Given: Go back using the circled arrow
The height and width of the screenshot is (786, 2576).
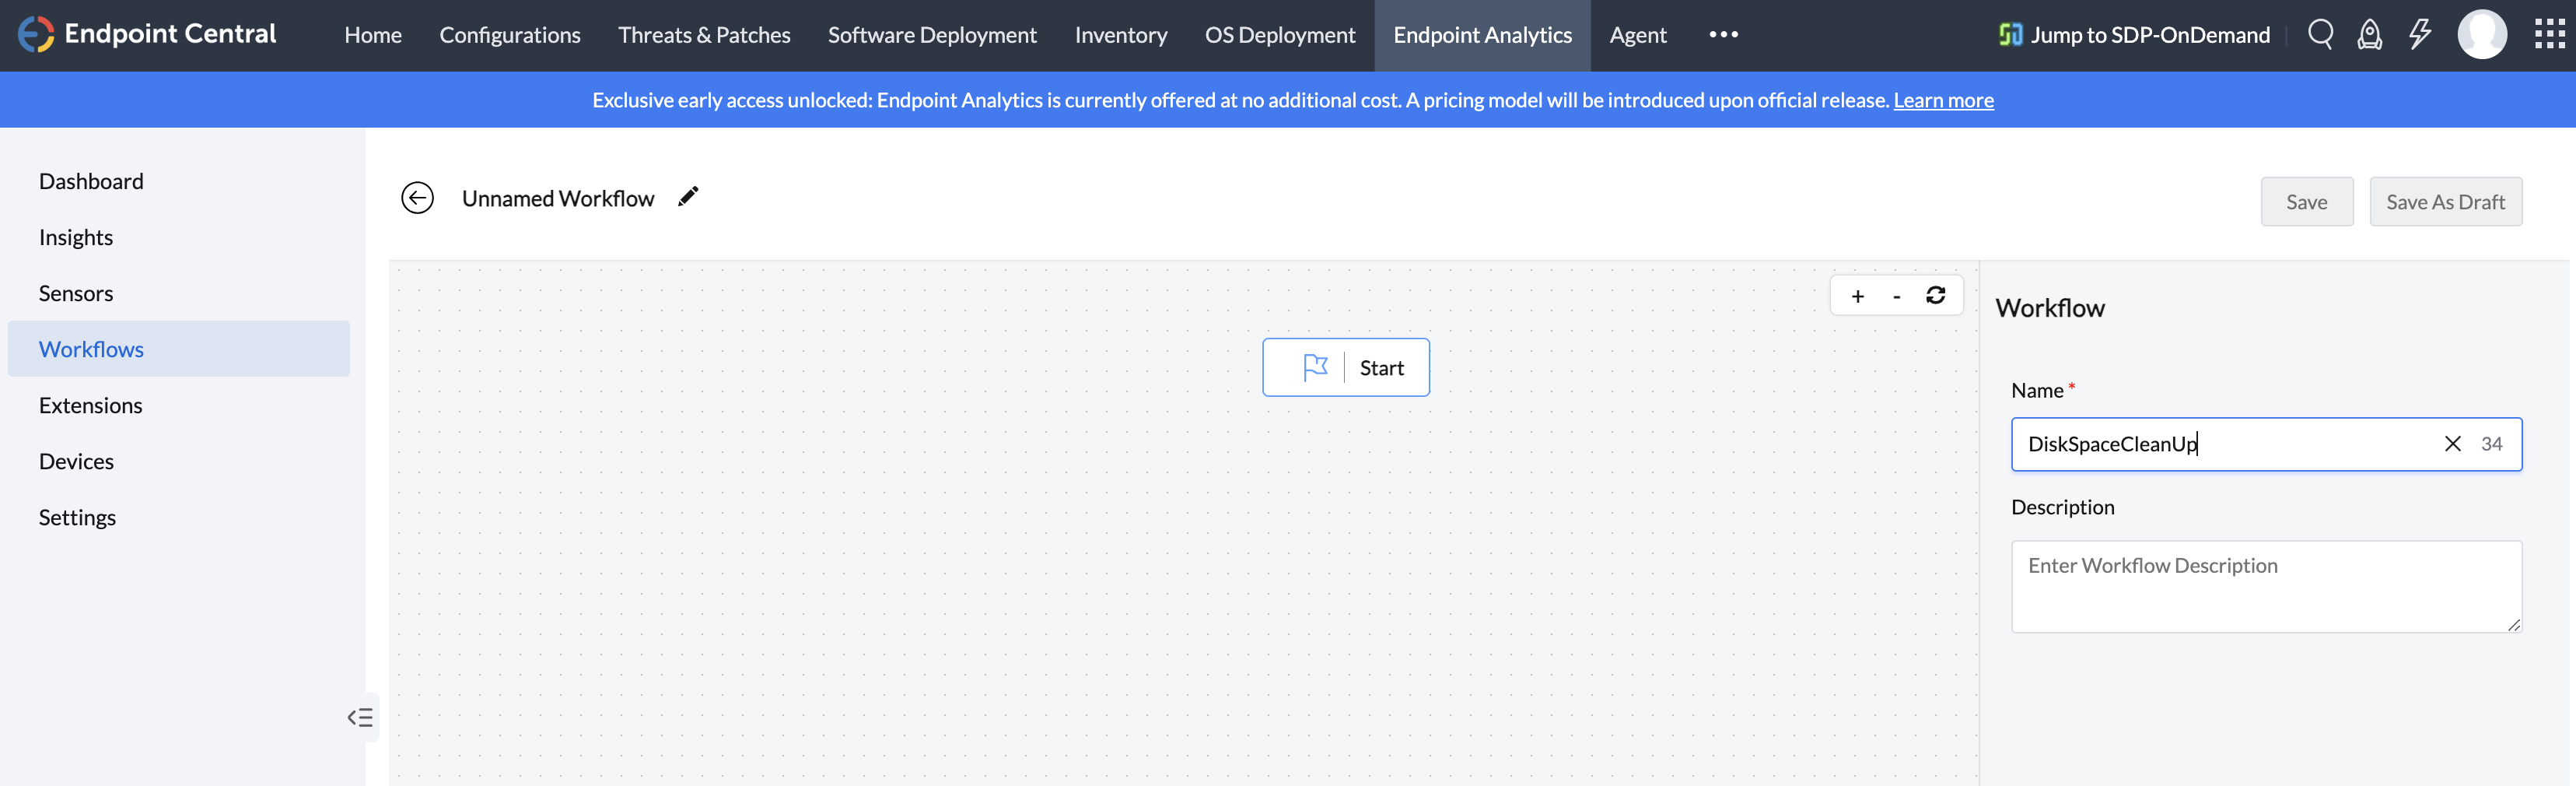Looking at the screenshot, I should [417, 198].
